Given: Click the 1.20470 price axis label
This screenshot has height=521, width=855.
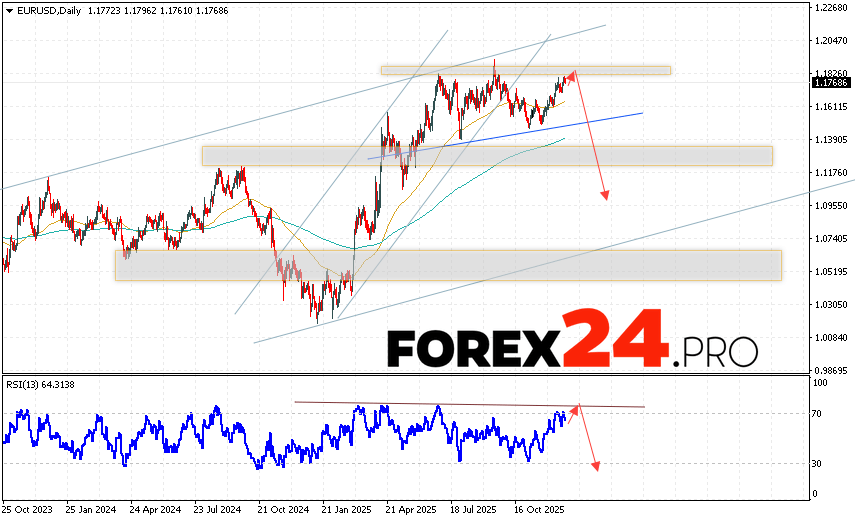Looking at the screenshot, I should click(x=832, y=41).
